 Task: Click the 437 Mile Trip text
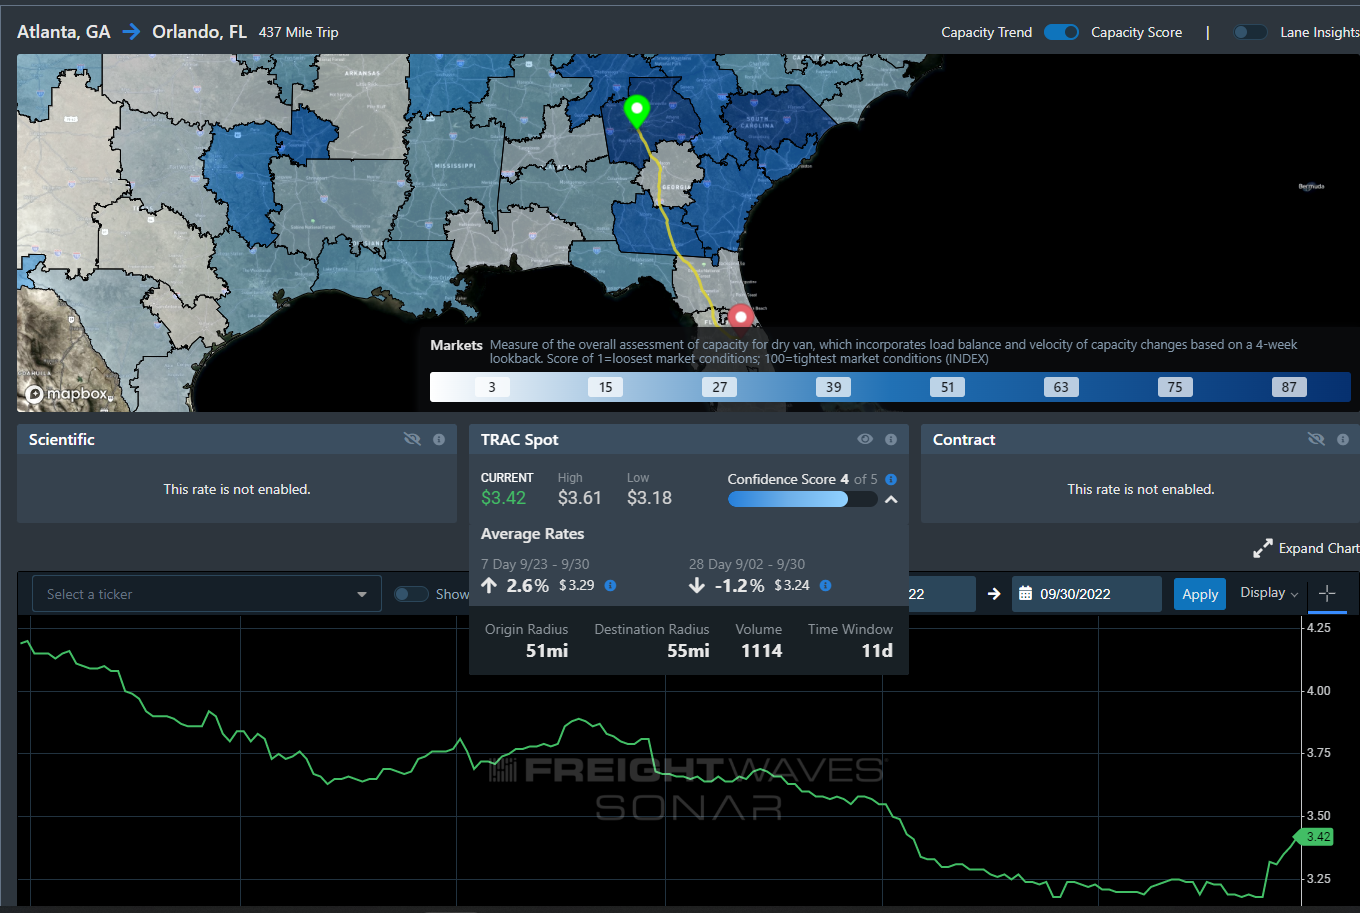(299, 32)
